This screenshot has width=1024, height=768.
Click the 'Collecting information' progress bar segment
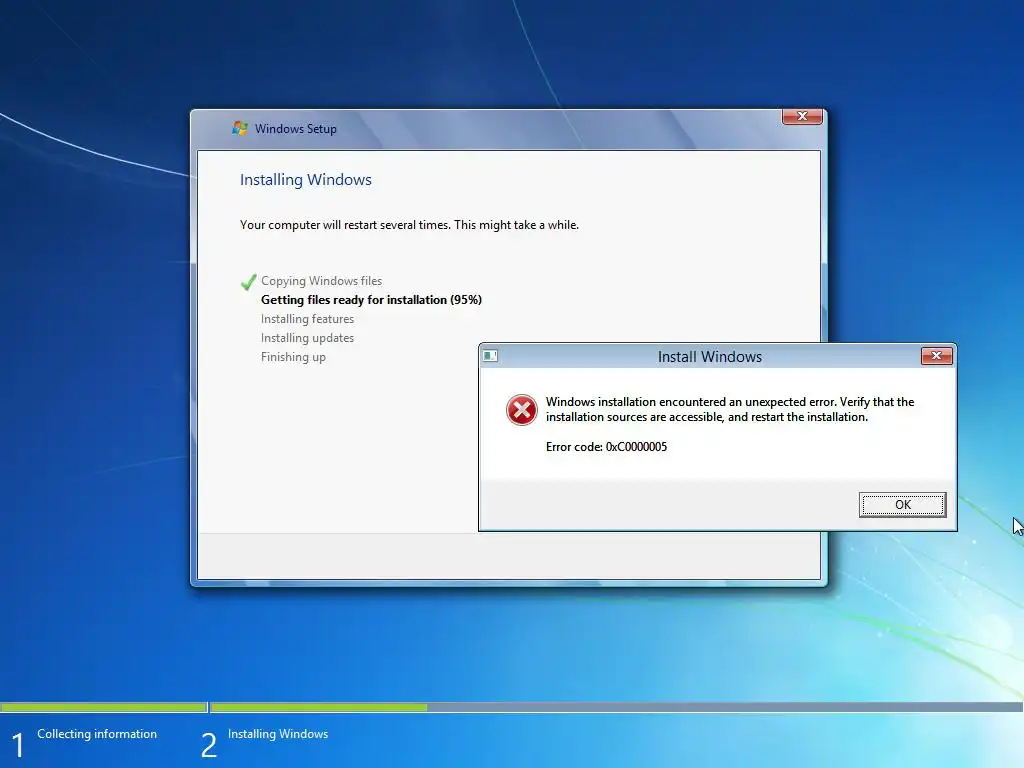coord(103,707)
